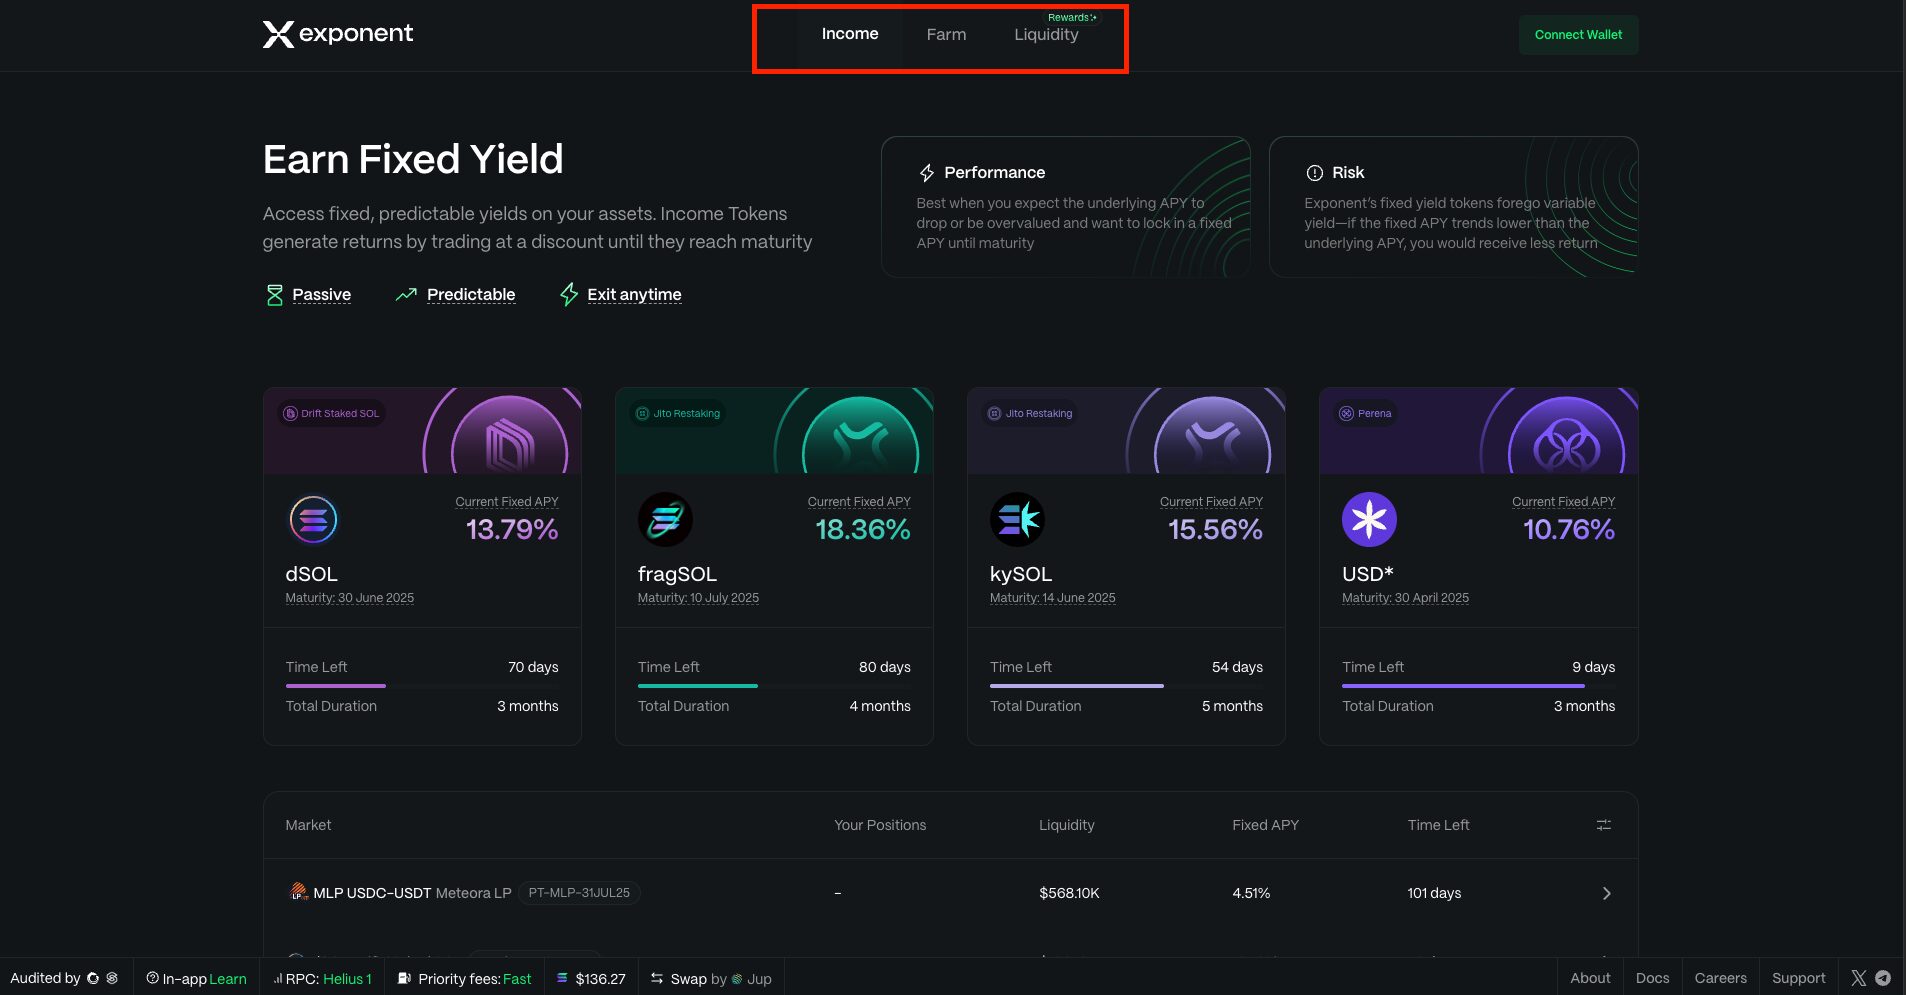The width and height of the screenshot is (1906, 995).
Task: Click the 10.76% APY value
Action: tap(1568, 529)
